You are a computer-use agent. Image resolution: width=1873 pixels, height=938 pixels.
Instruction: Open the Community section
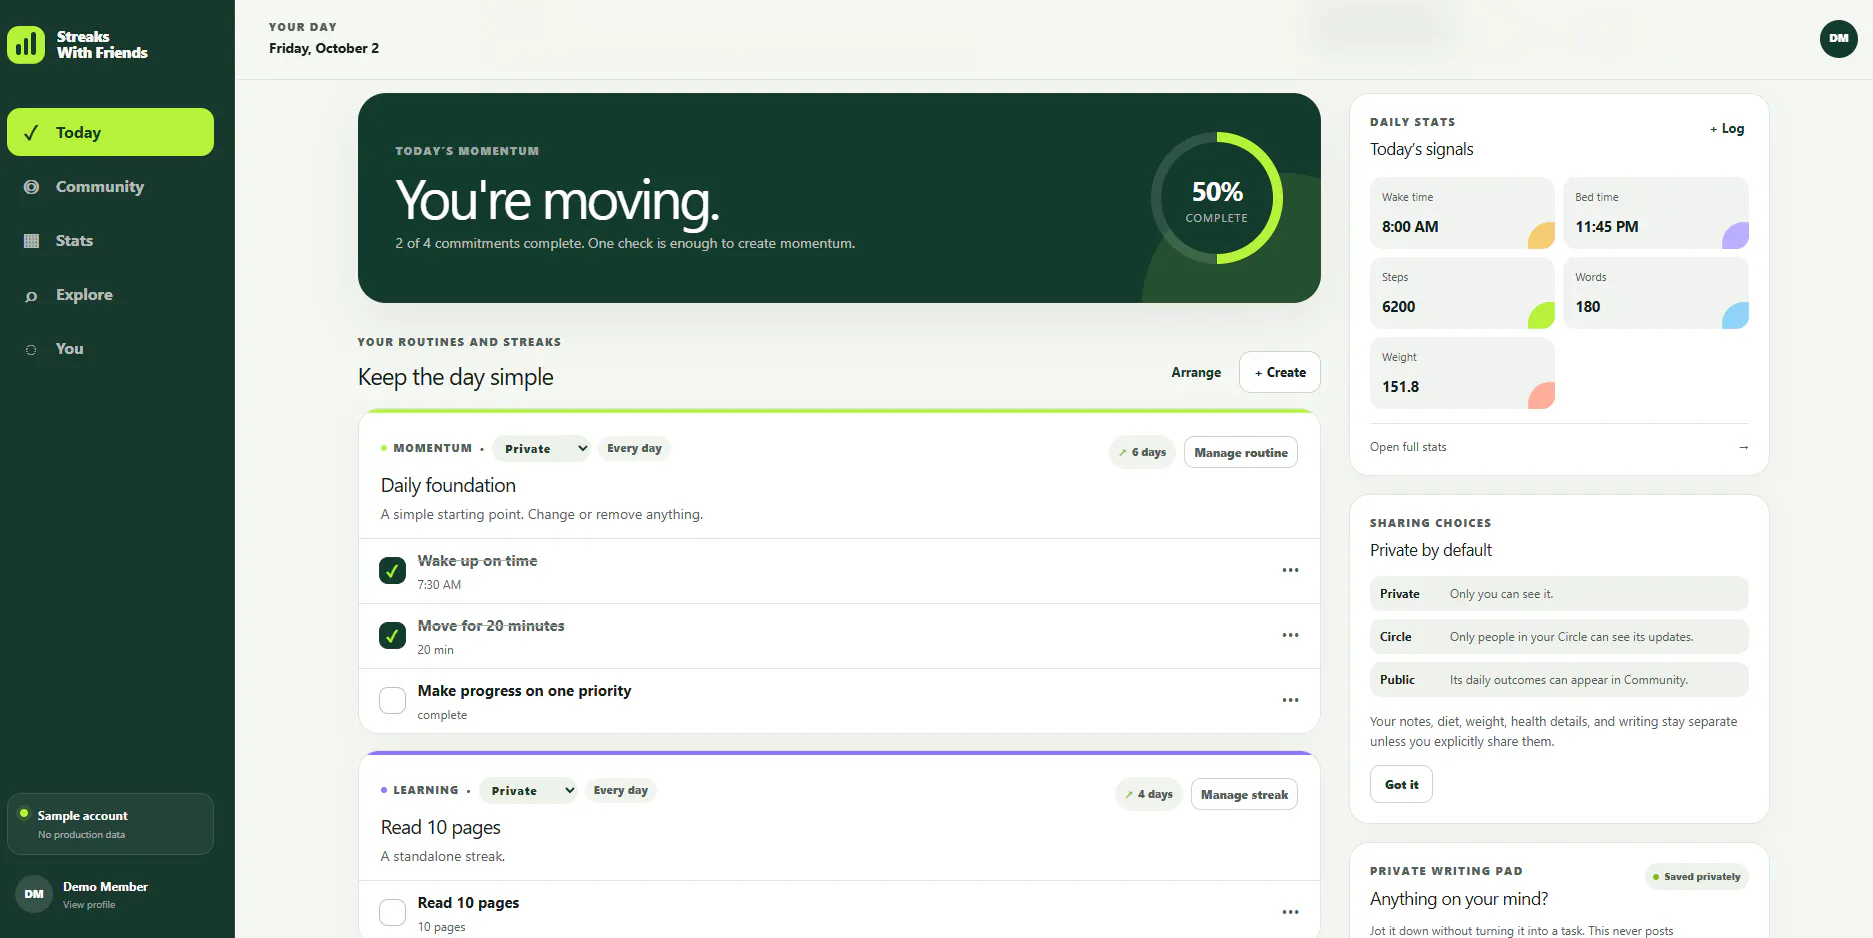(x=110, y=187)
